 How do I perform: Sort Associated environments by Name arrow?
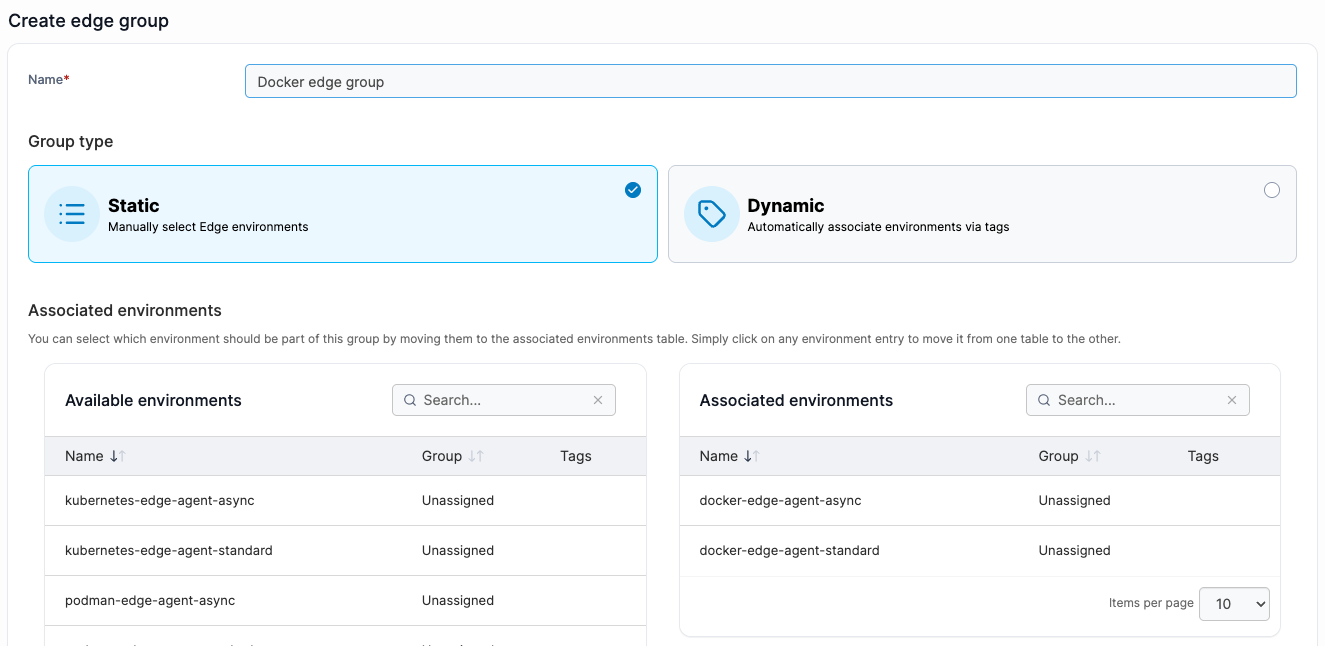752,456
